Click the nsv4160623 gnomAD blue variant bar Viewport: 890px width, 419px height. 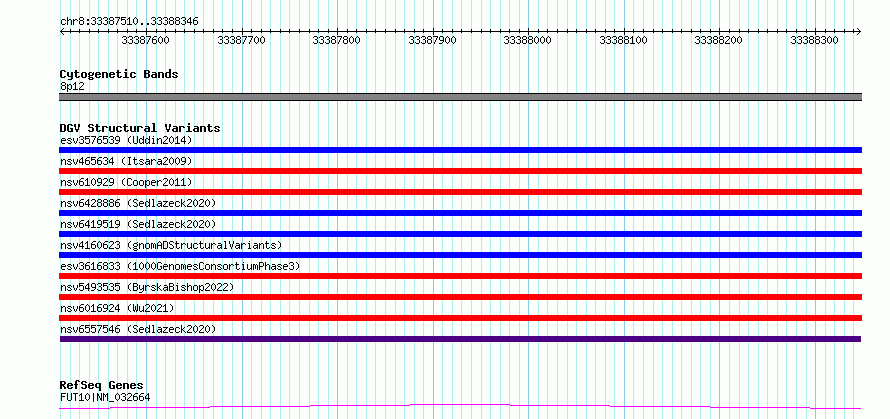(460, 255)
